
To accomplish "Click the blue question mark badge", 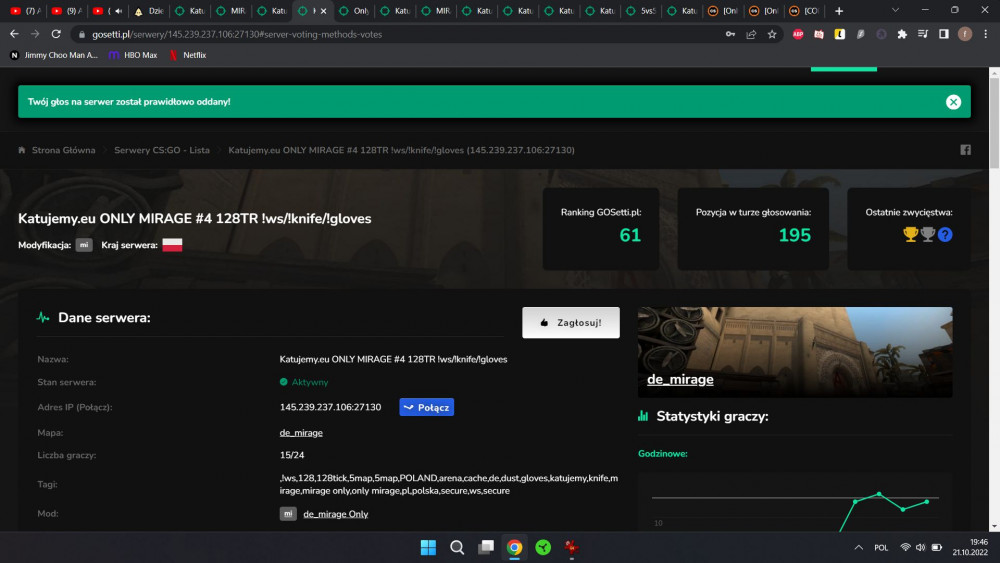I will pos(945,235).
